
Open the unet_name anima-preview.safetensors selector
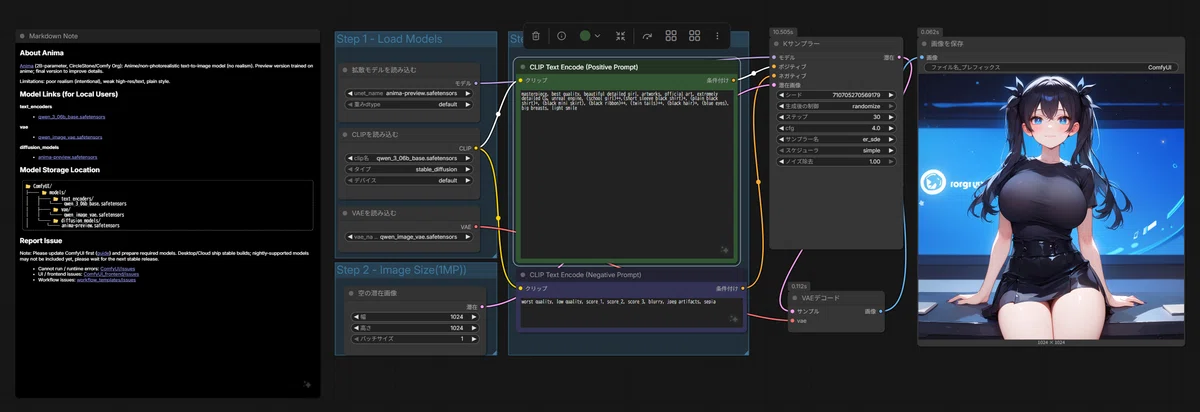tap(409, 93)
